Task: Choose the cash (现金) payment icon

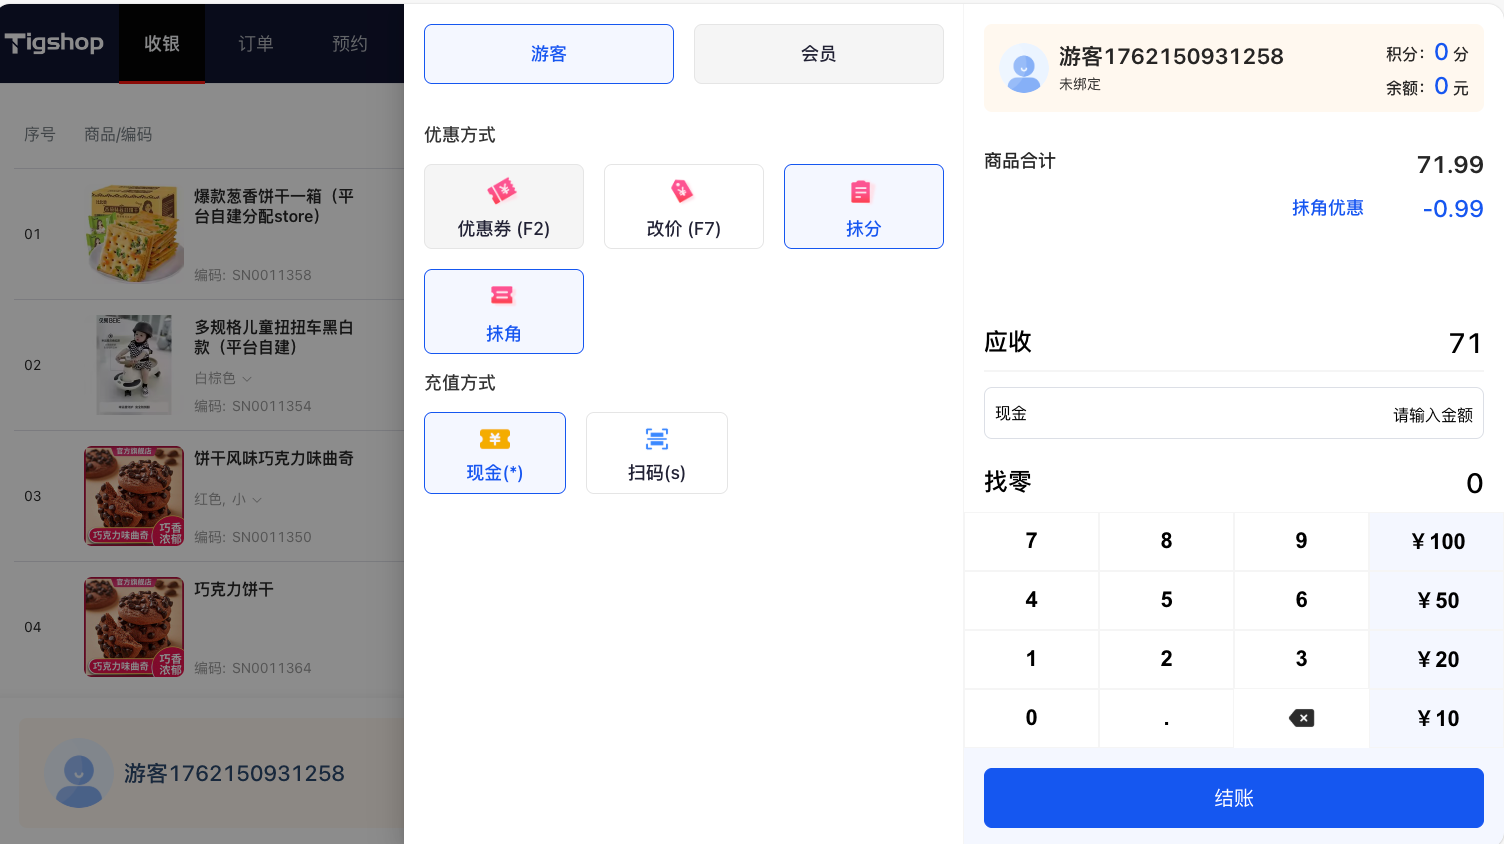Action: (495, 439)
